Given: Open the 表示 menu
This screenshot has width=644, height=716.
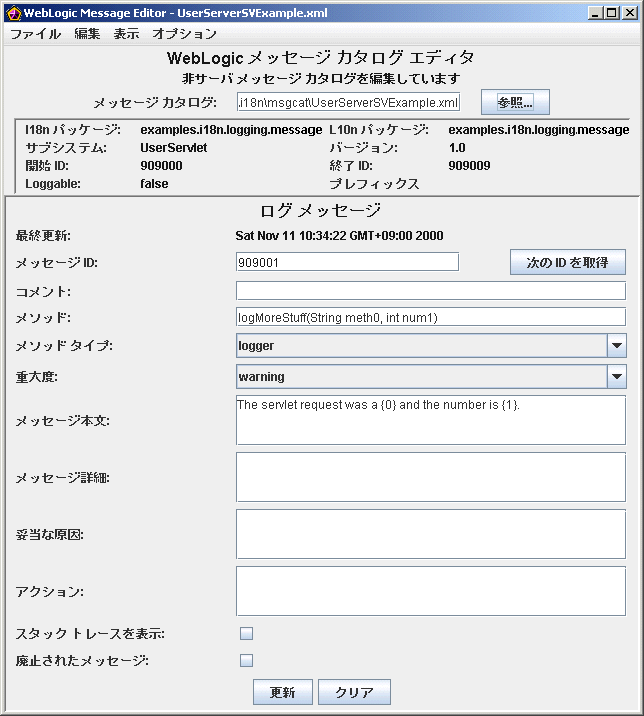Looking at the screenshot, I should [127, 34].
